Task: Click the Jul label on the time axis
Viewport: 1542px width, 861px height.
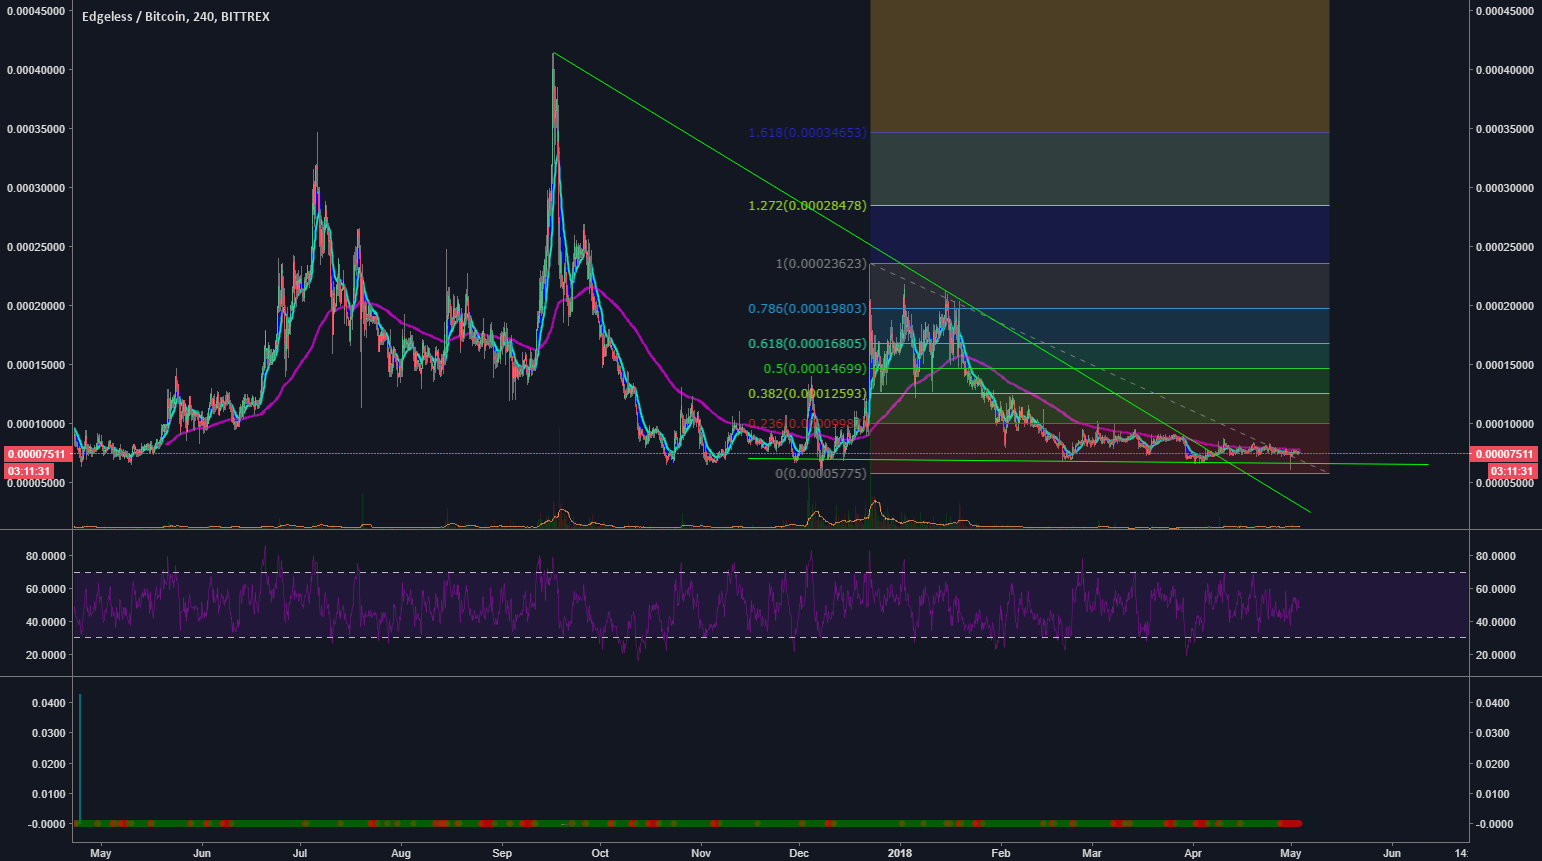Action: pyautogui.click(x=301, y=853)
